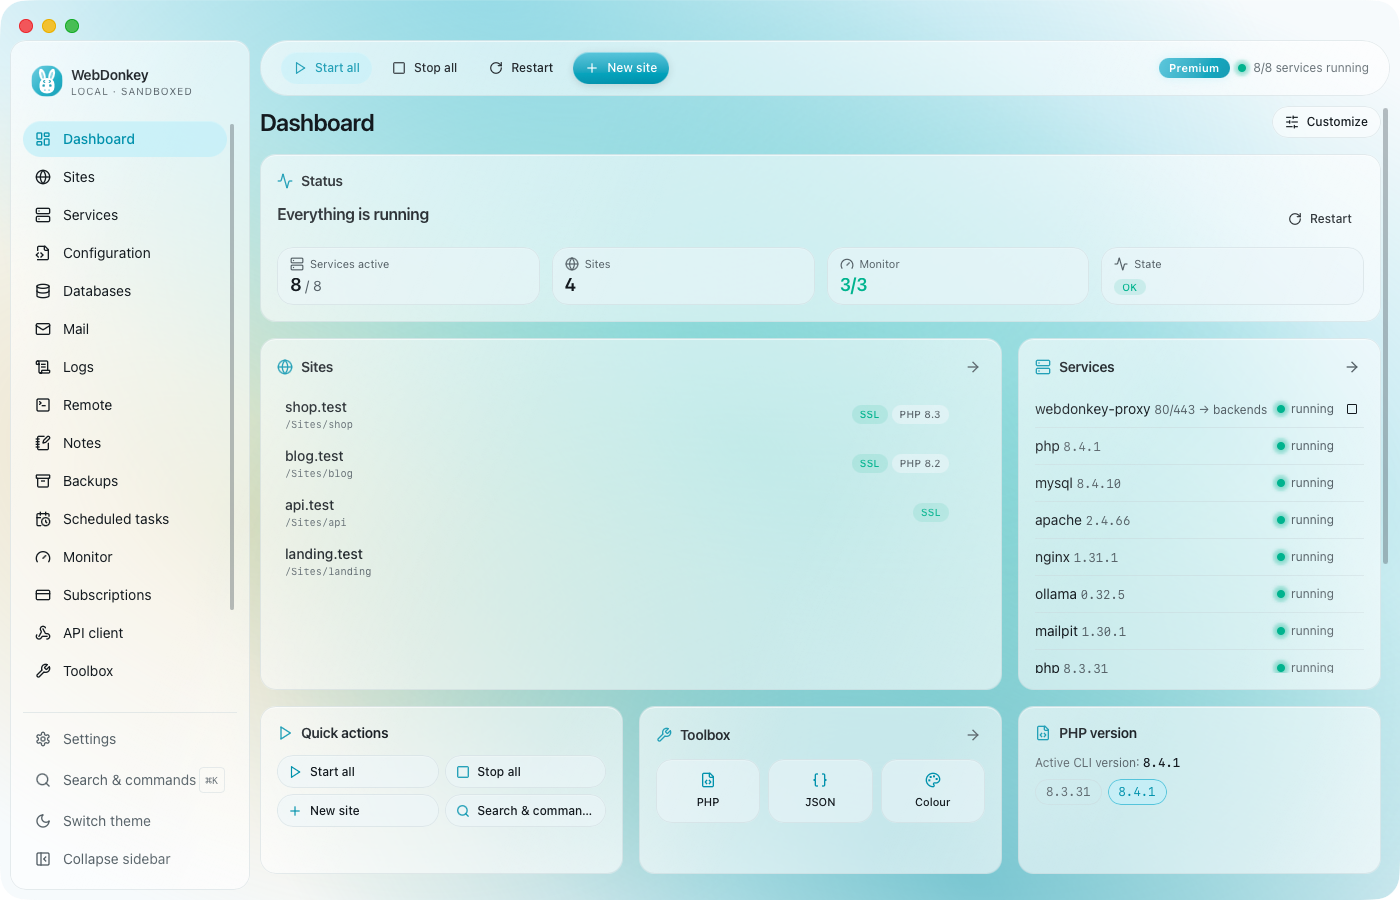
Task: Select the mailpit 1.30.1 service row
Action: coord(1199,631)
